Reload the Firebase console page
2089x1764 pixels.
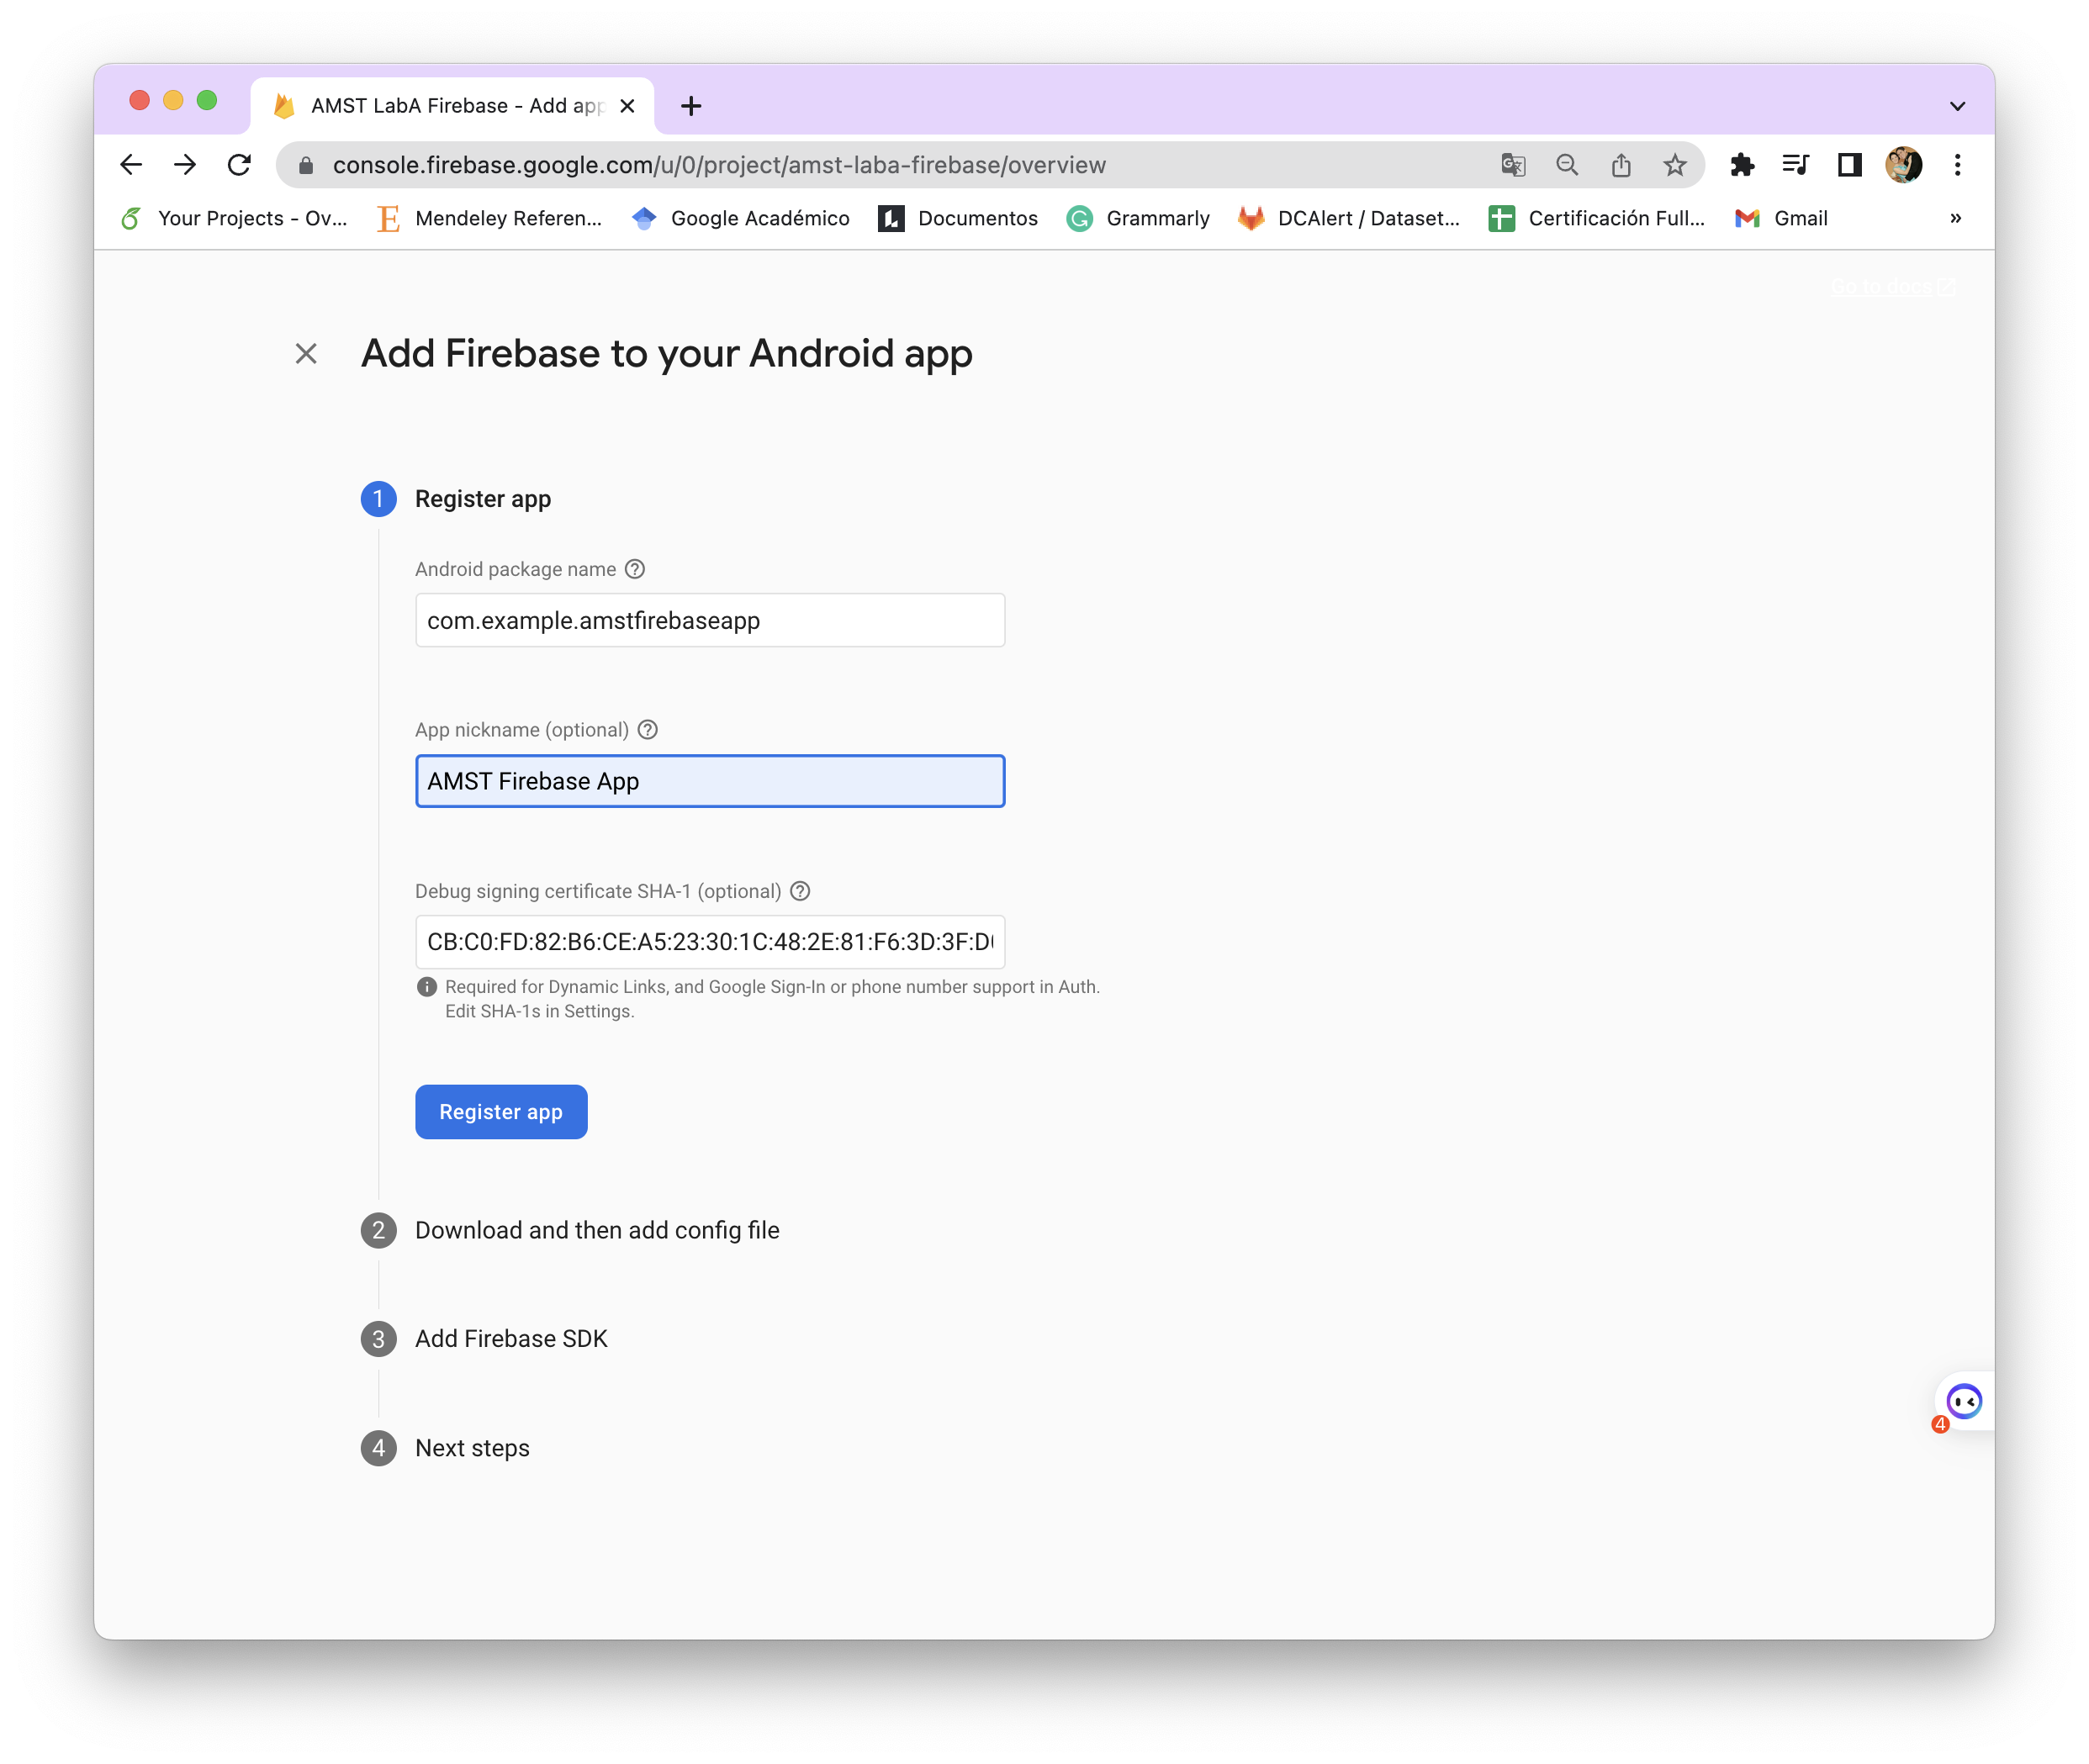tap(239, 165)
